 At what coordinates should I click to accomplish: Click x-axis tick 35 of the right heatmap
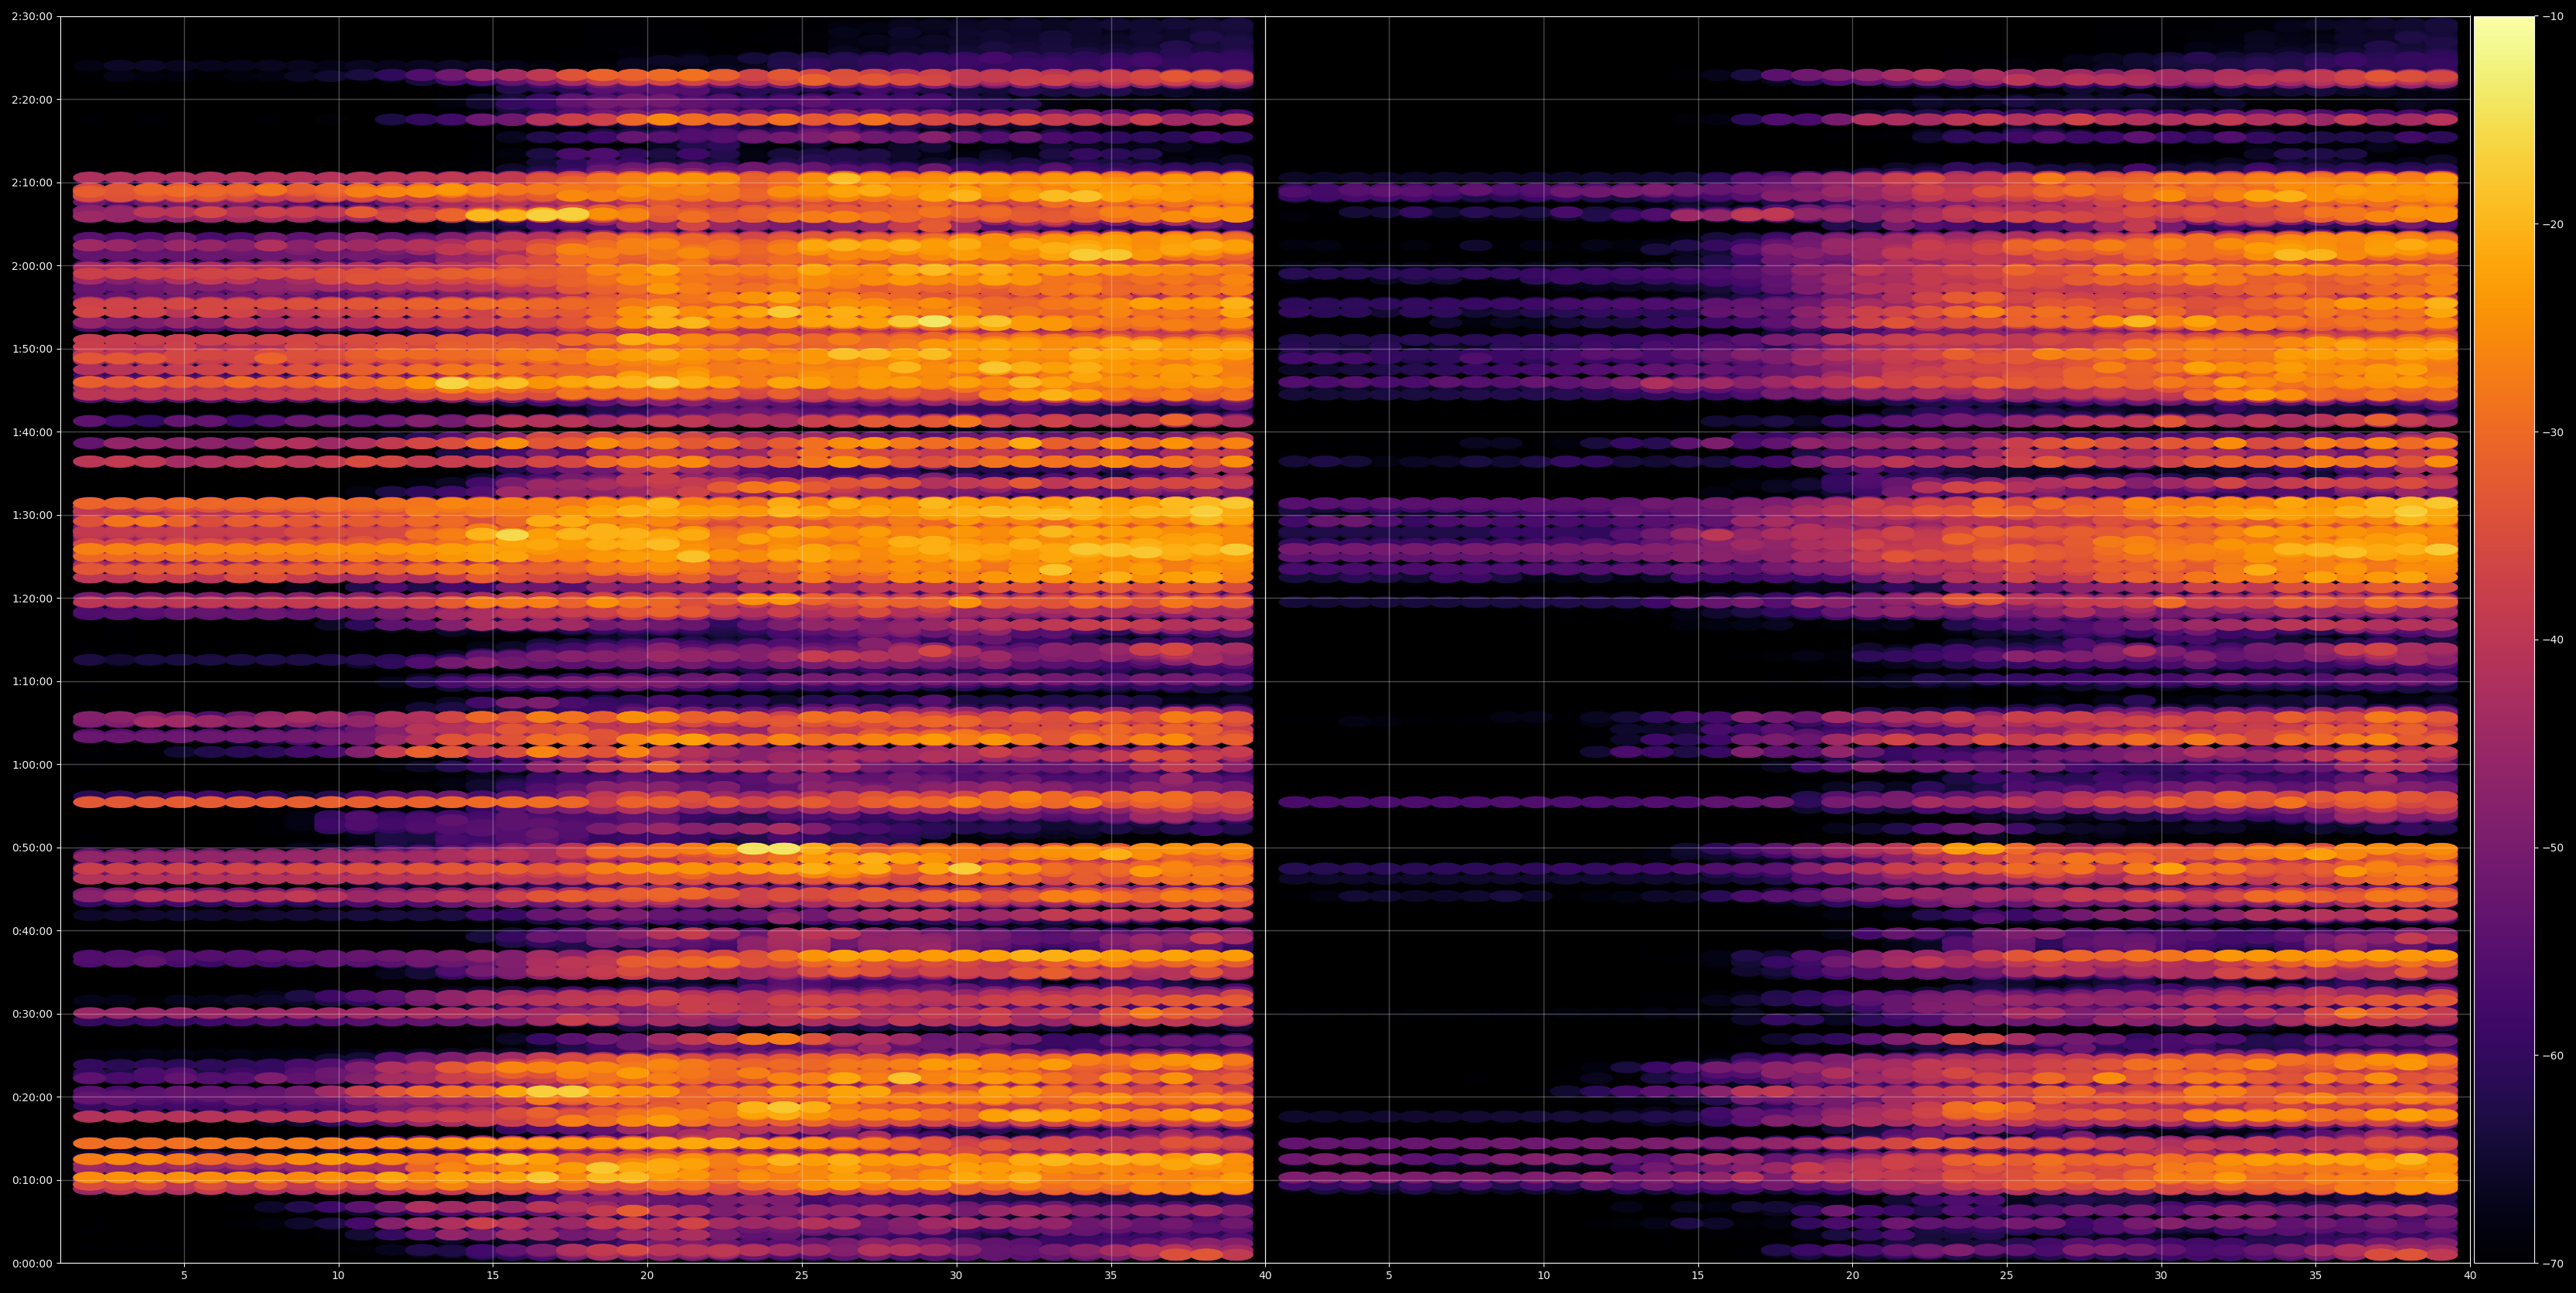pos(2316,1276)
